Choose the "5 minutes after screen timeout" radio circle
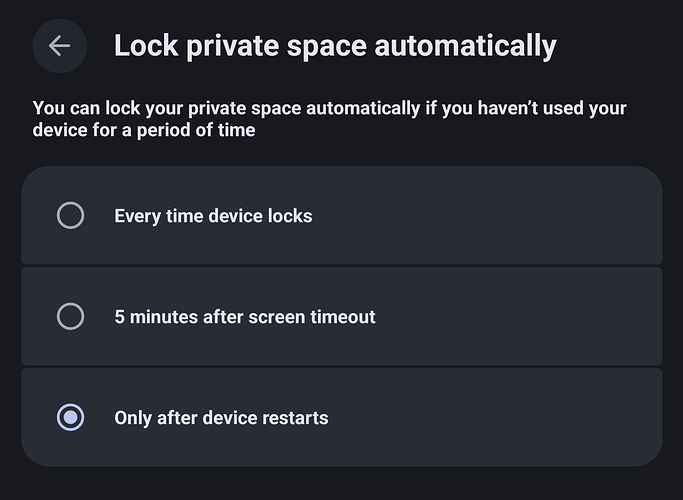683x500 pixels. click(x=70, y=317)
